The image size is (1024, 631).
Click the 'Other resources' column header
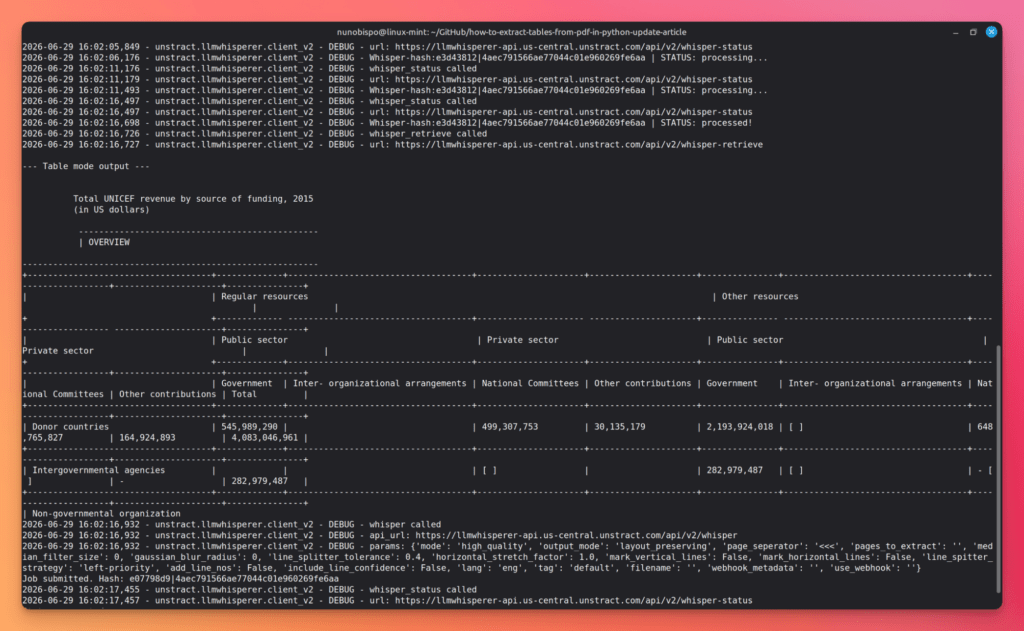click(760, 297)
